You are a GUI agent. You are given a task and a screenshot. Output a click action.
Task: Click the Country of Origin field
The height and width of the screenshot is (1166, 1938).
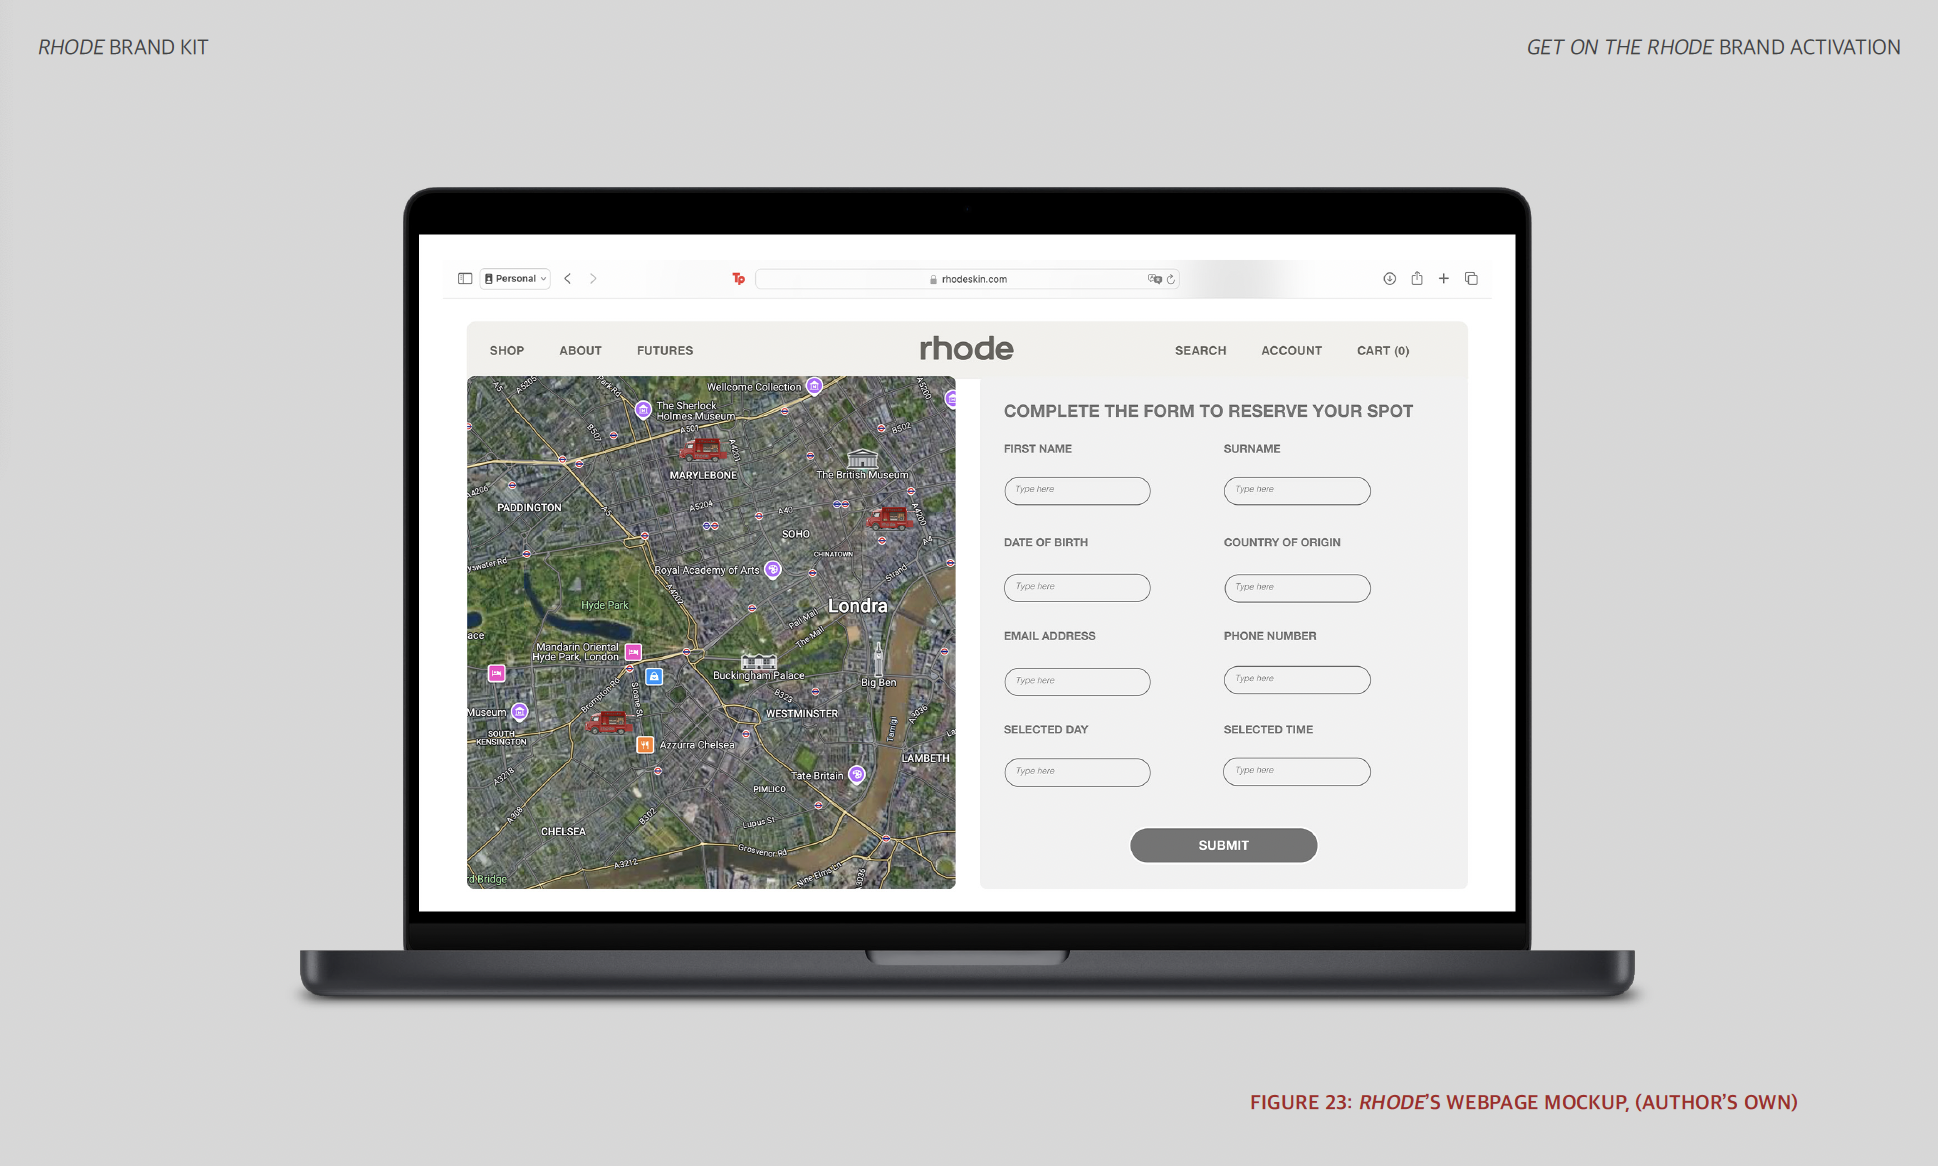tap(1297, 587)
